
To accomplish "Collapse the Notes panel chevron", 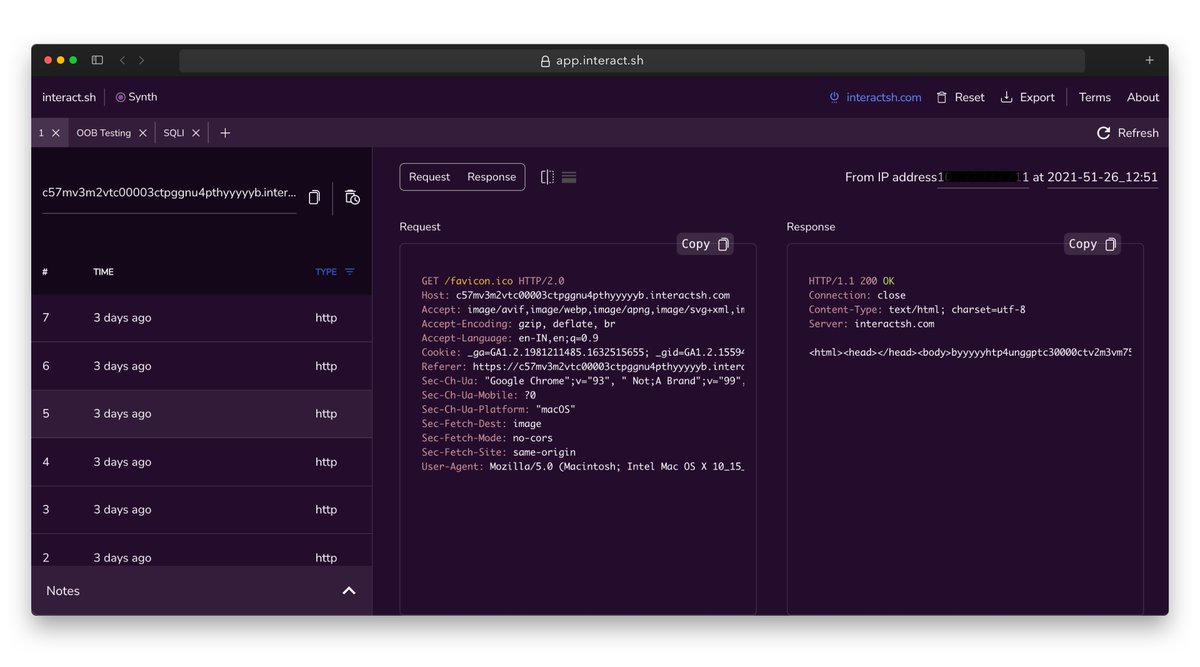I will (x=349, y=591).
